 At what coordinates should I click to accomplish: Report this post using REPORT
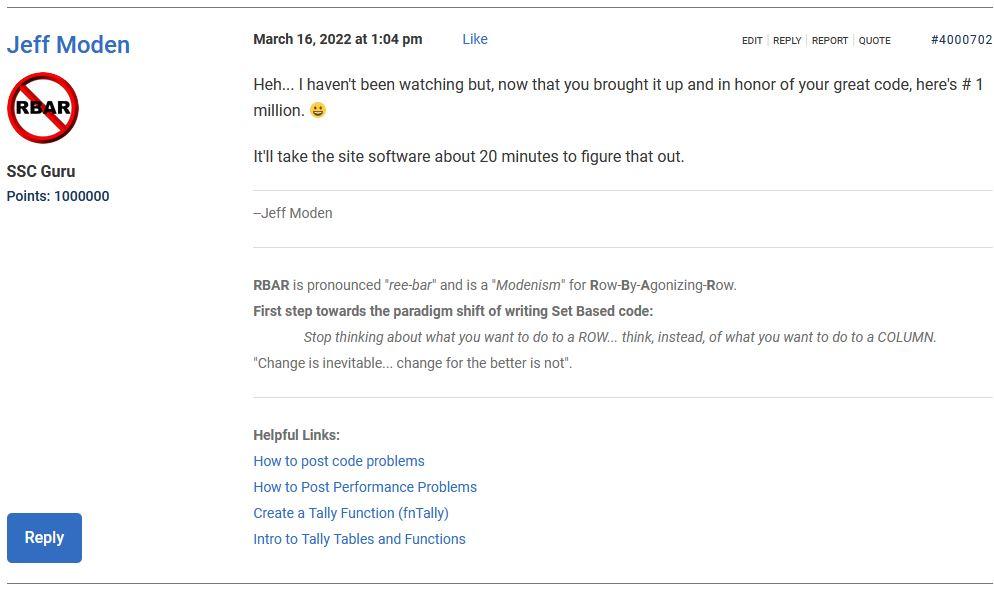(x=830, y=41)
